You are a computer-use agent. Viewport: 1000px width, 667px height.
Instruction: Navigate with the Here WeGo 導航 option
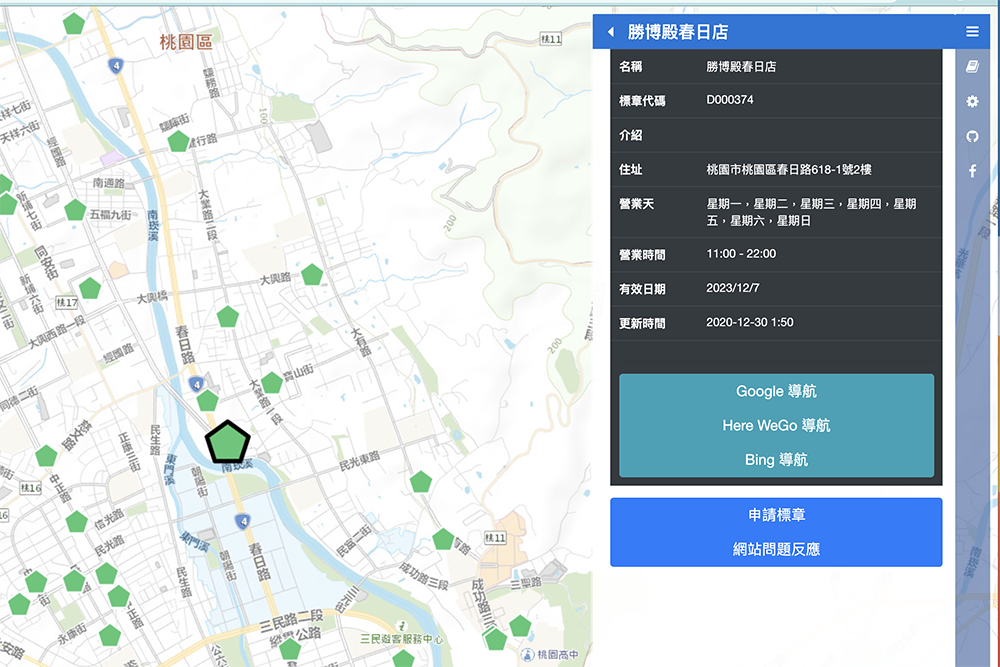point(776,425)
